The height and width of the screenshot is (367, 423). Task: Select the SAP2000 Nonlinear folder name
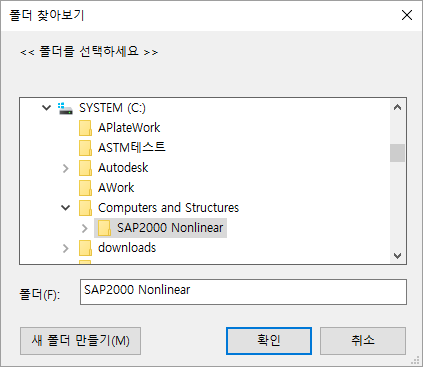[x=170, y=228]
